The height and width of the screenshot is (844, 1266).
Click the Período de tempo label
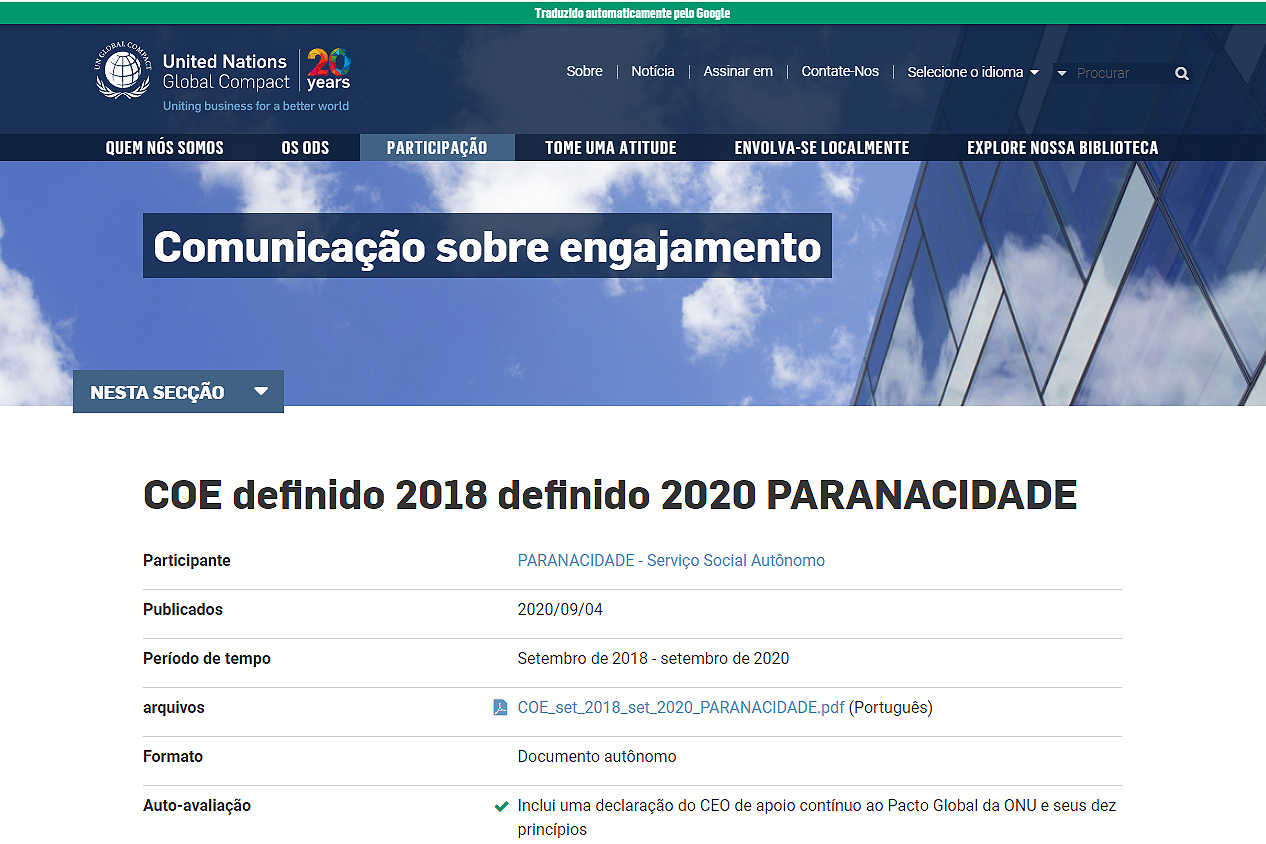pyautogui.click(x=207, y=659)
